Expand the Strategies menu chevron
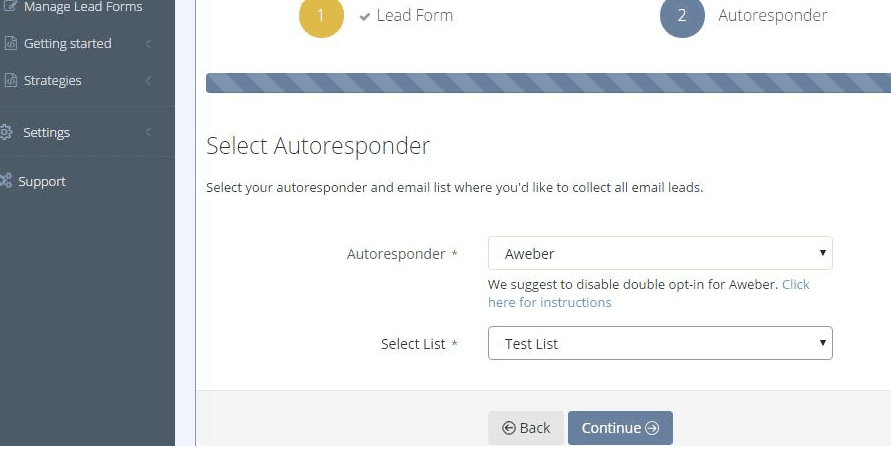Screen dimensions: 891x460 point(148,81)
